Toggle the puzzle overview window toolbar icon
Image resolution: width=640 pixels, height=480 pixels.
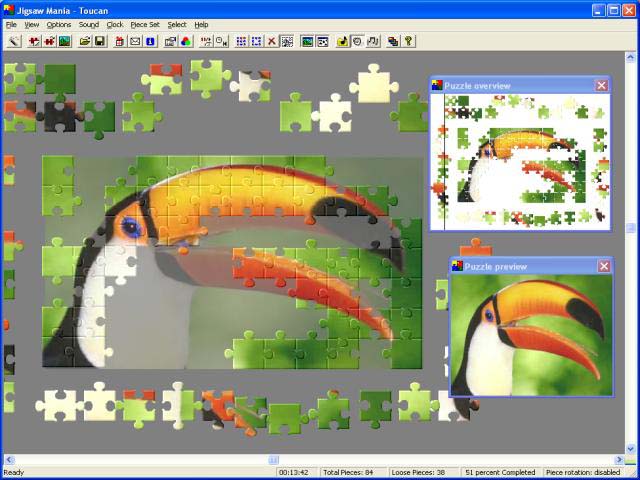click(322, 41)
